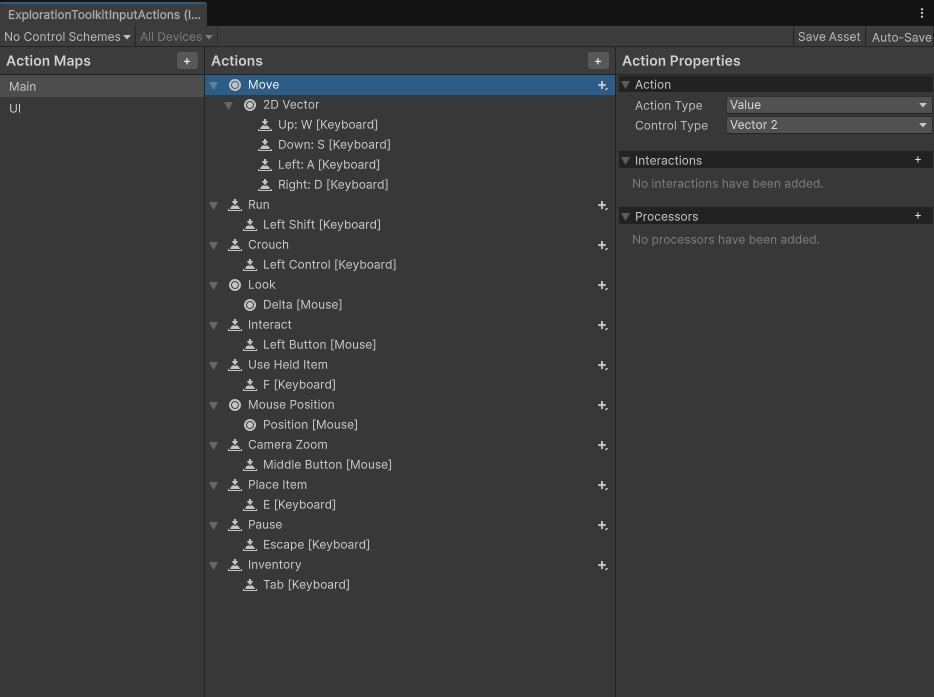Enable Auto-Save for the asset
The image size is (934, 697).
[900, 36]
